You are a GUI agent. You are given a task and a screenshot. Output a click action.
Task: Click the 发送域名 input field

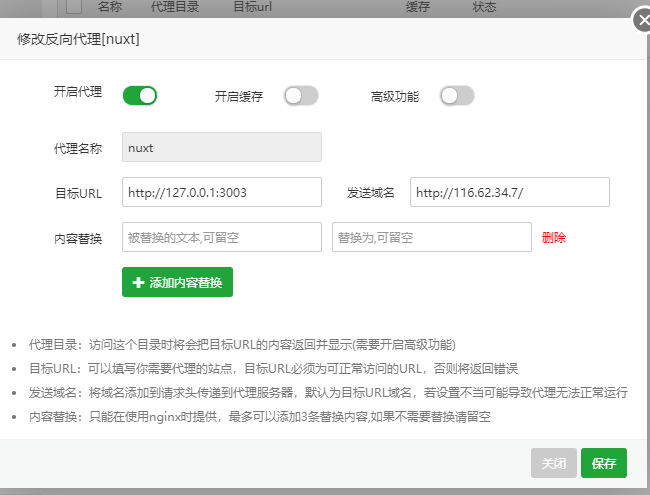click(x=510, y=192)
